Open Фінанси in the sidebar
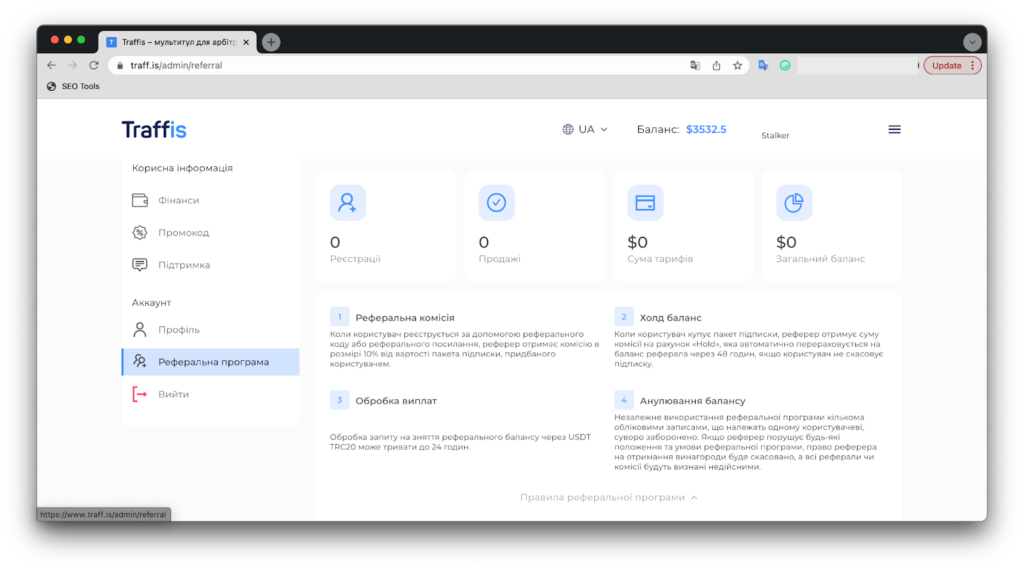 pyautogui.click(x=178, y=200)
